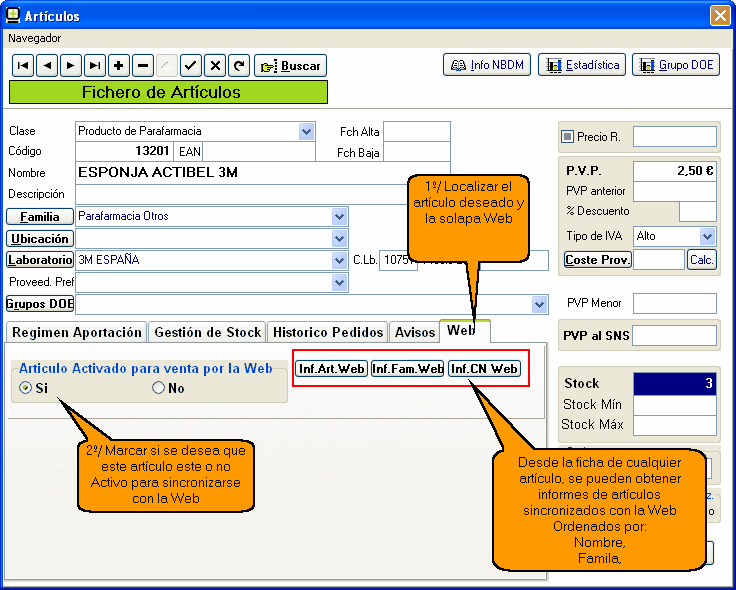Switch to Gestión de Stock tab
This screenshot has width=736, height=590.
pos(208,332)
